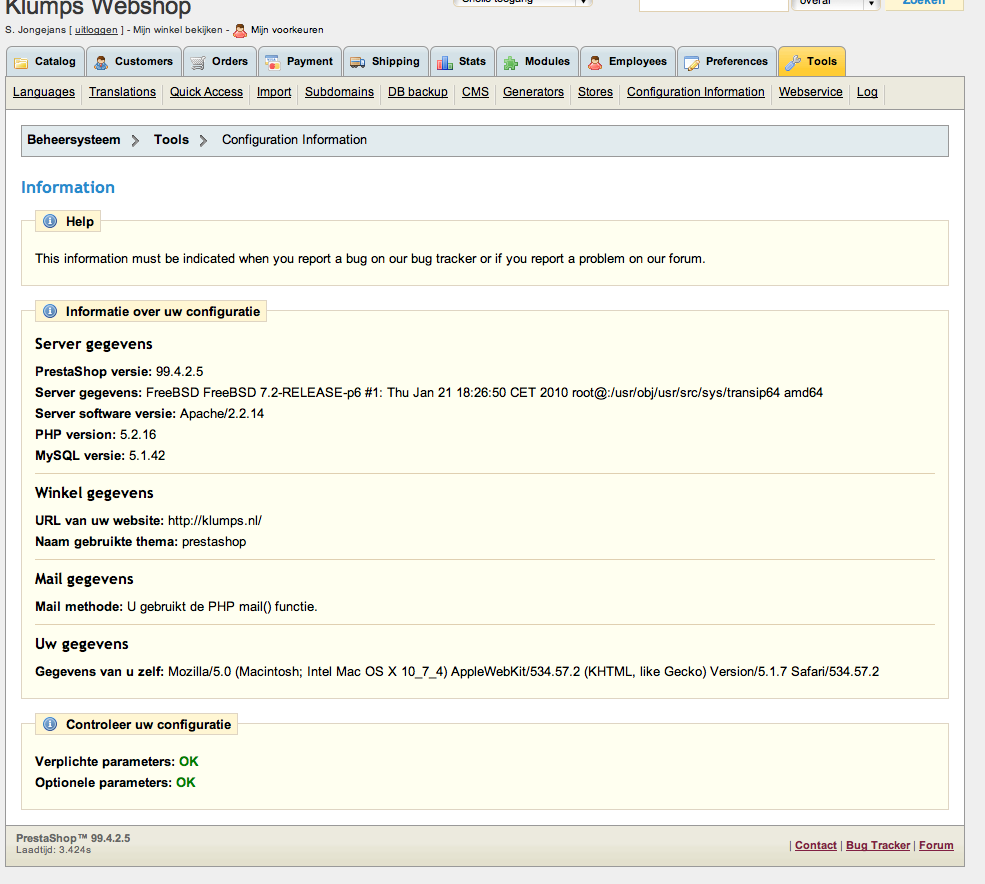Image resolution: width=985 pixels, height=884 pixels.
Task: Open the Contact footer link
Action: tap(816, 845)
